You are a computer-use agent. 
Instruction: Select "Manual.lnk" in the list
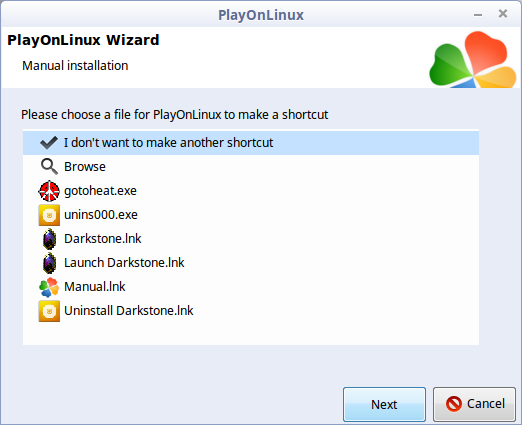pos(251,287)
